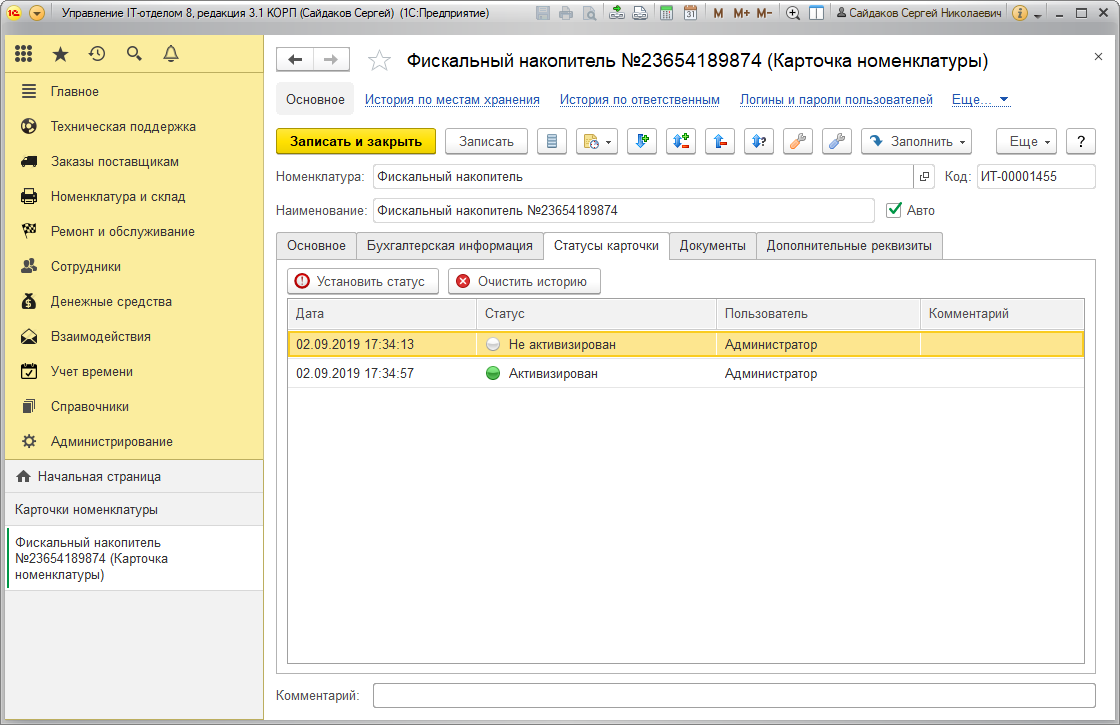This screenshot has height=725, width=1120.
Task: Open История по местам хранения link
Action: pyautogui.click(x=452, y=99)
